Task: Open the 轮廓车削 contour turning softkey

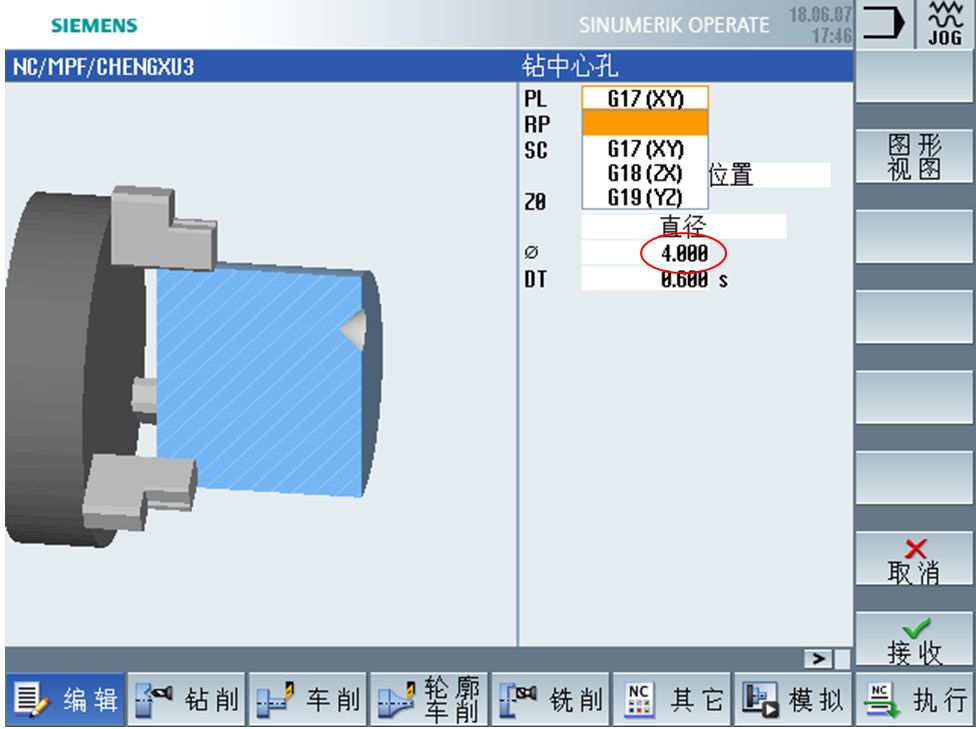Action: pos(429,700)
